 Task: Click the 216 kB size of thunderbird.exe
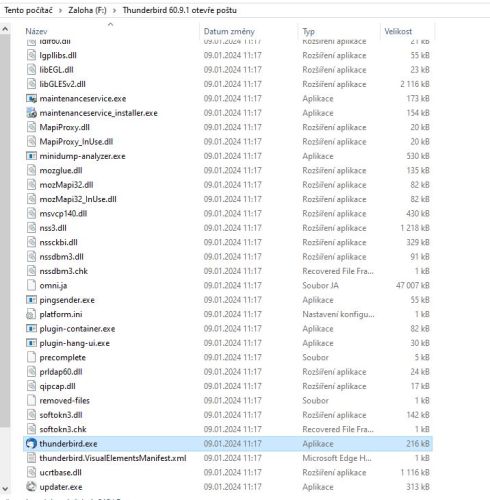pos(418,444)
